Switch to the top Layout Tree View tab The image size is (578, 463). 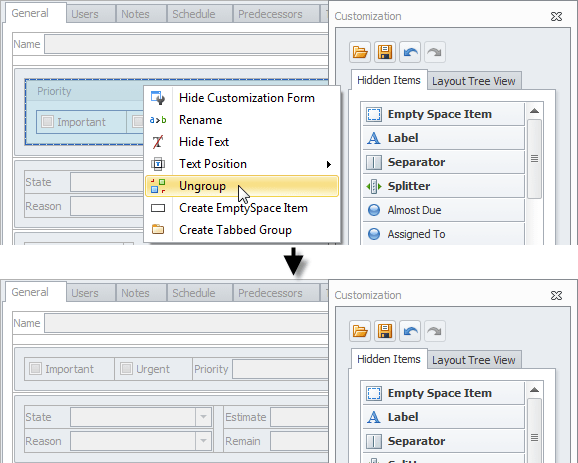474,81
